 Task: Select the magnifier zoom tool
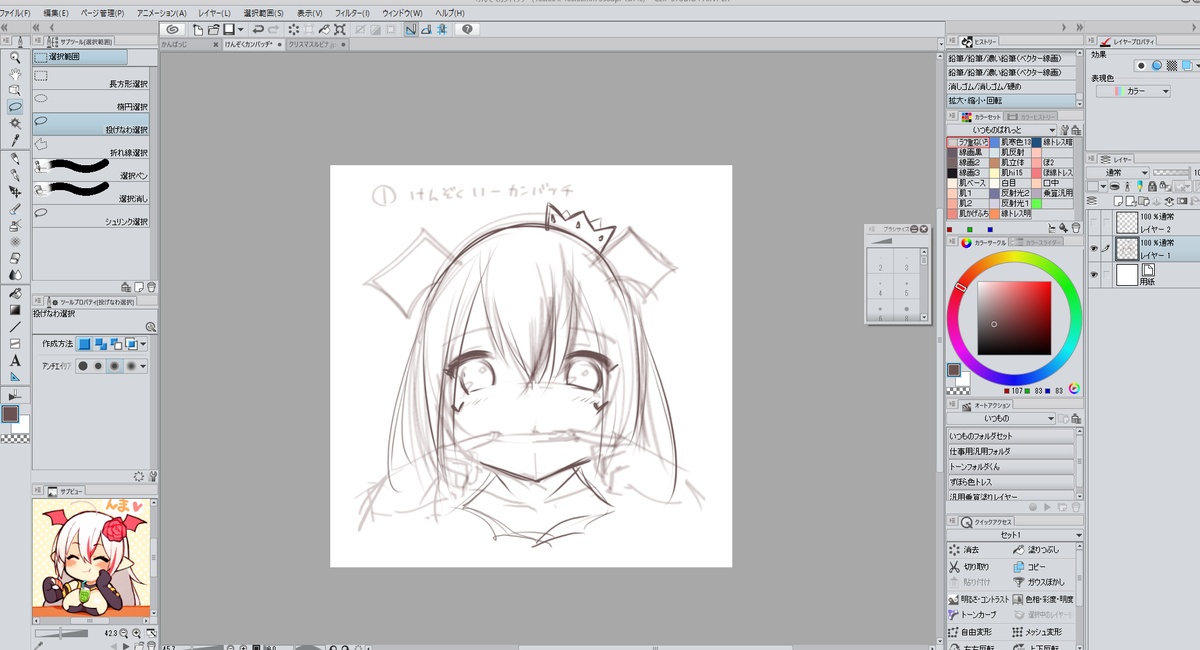click(x=15, y=57)
